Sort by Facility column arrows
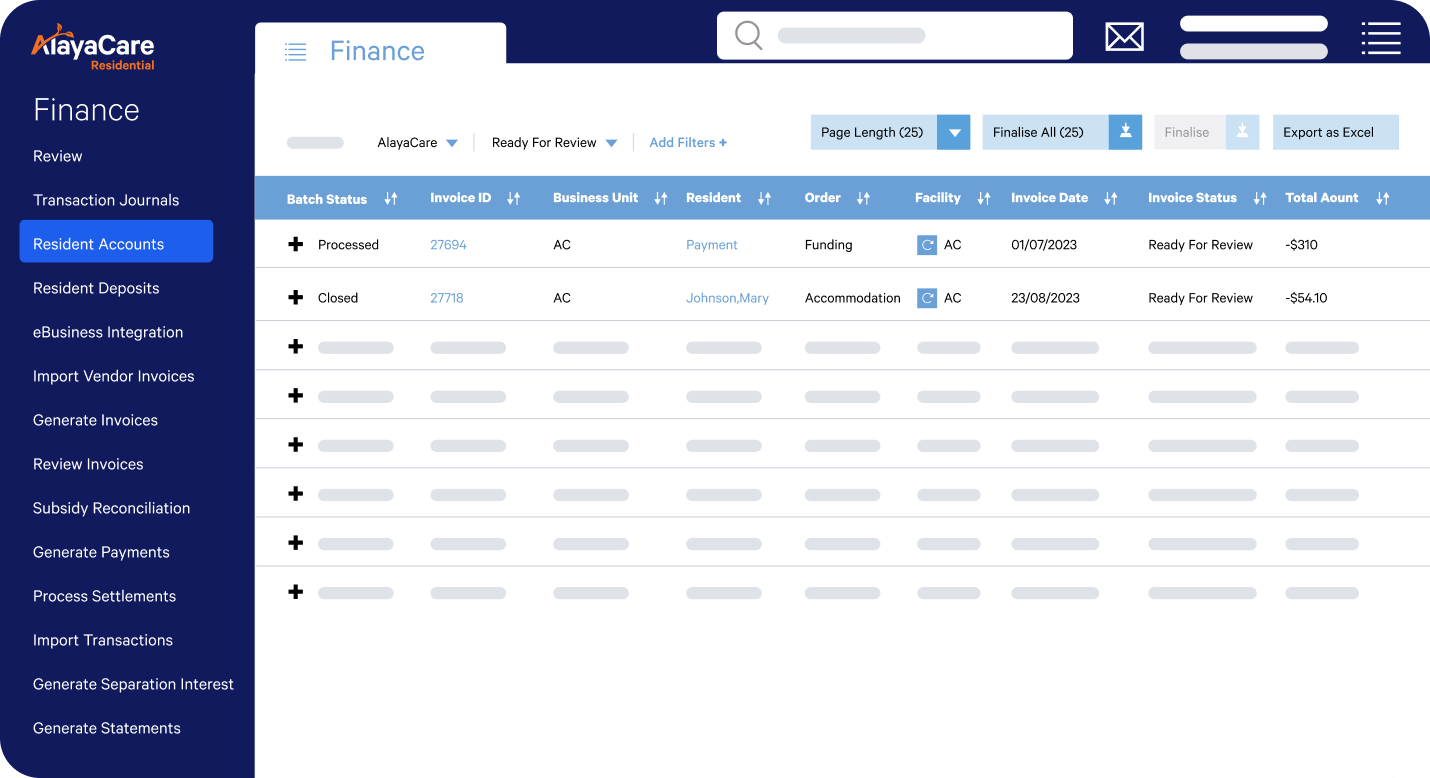The height and width of the screenshot is (778, 1430). point(983,199)
